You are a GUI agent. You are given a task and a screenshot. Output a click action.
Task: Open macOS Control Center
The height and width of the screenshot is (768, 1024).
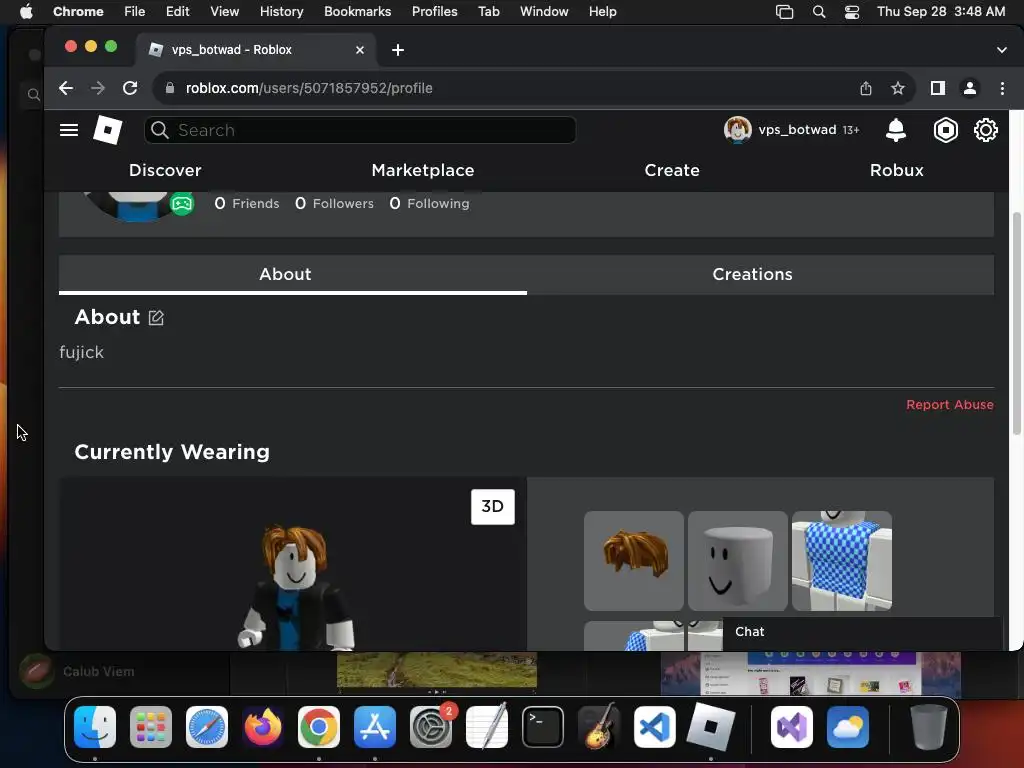tap(852, 12)
